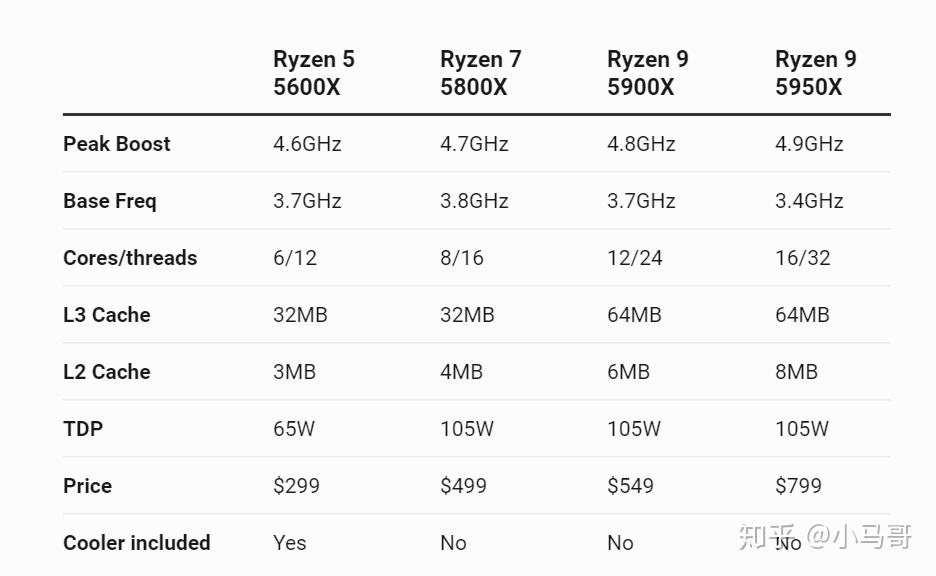Click the 3.4GHz base frequency value
The height and width of the screenshot is (576, 936).
coord(809,201)
